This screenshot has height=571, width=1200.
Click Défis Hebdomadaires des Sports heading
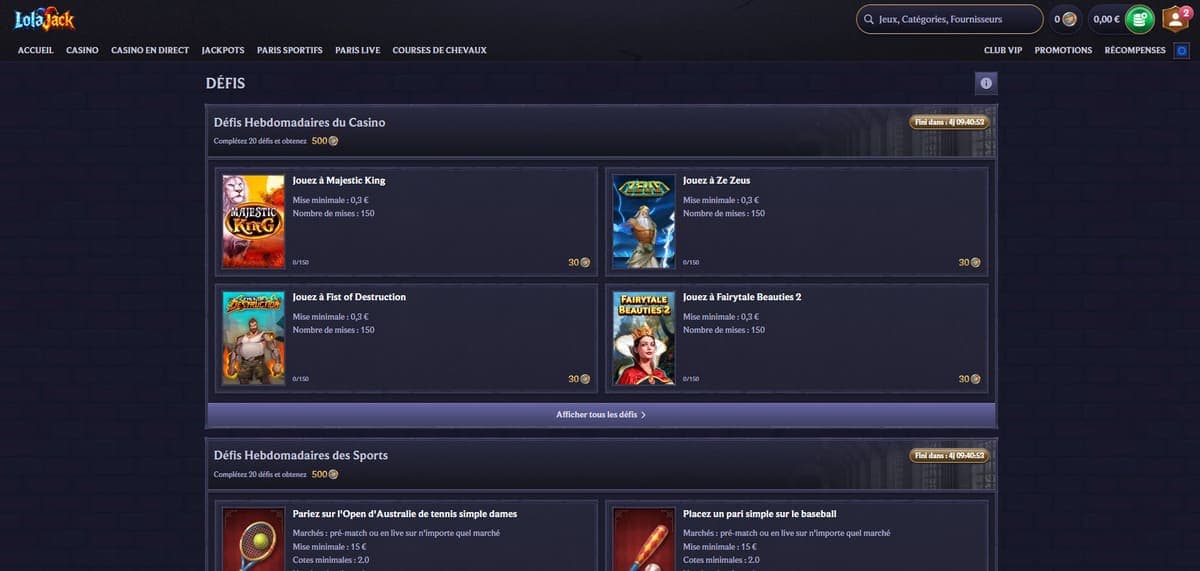[x=301, y=455]
